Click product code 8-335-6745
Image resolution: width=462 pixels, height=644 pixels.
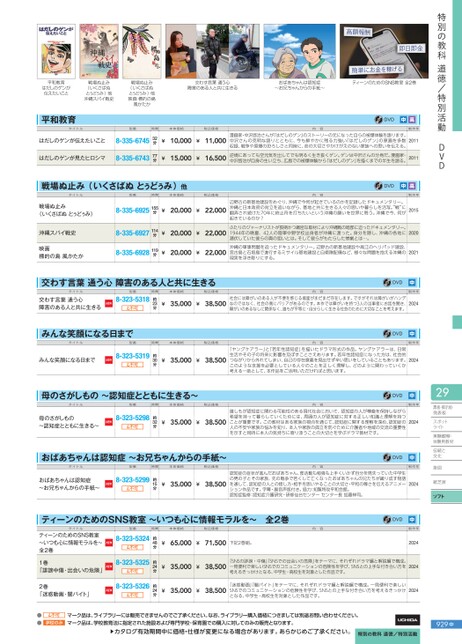pyautogui.click(x=132, y=140)
